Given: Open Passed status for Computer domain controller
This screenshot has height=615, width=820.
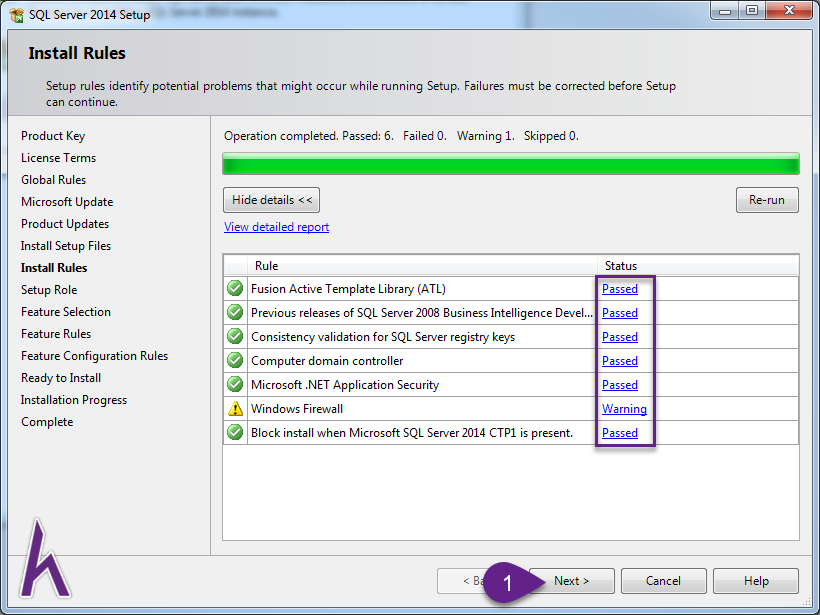Looking at the screenshot, I should click(620, 361).
